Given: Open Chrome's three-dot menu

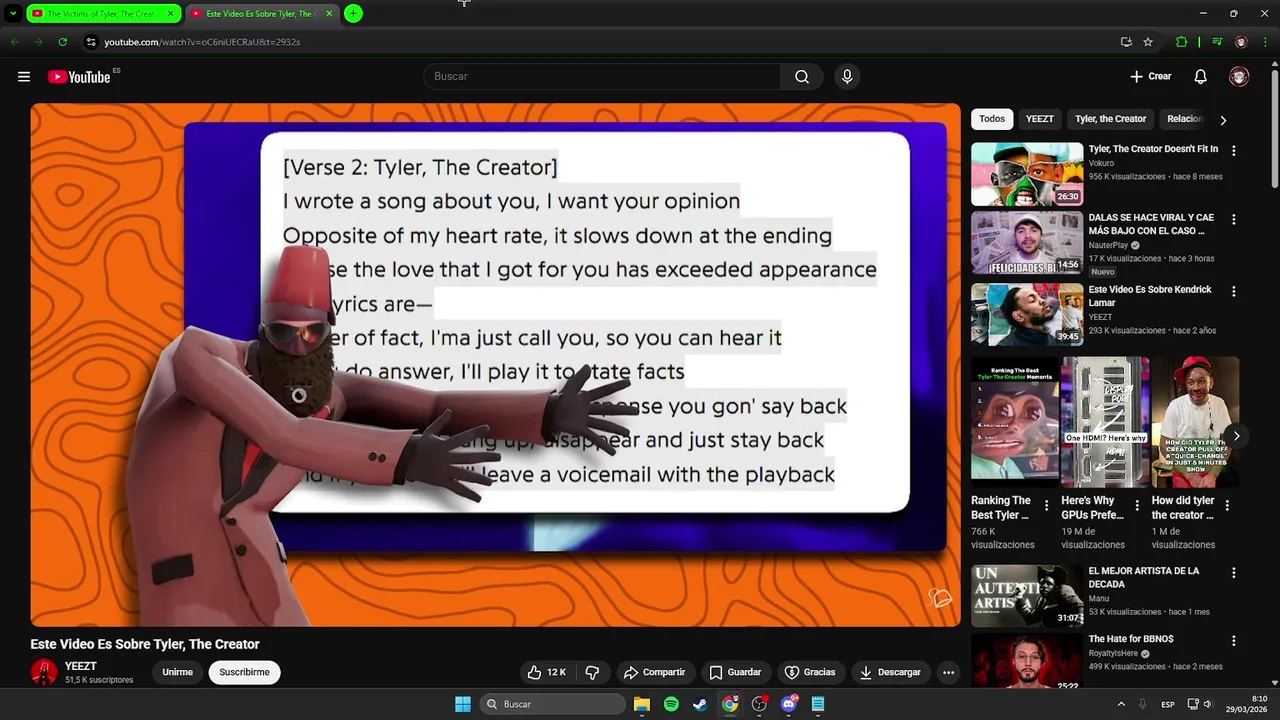Looking at the screenshot, I should 1266,42.
